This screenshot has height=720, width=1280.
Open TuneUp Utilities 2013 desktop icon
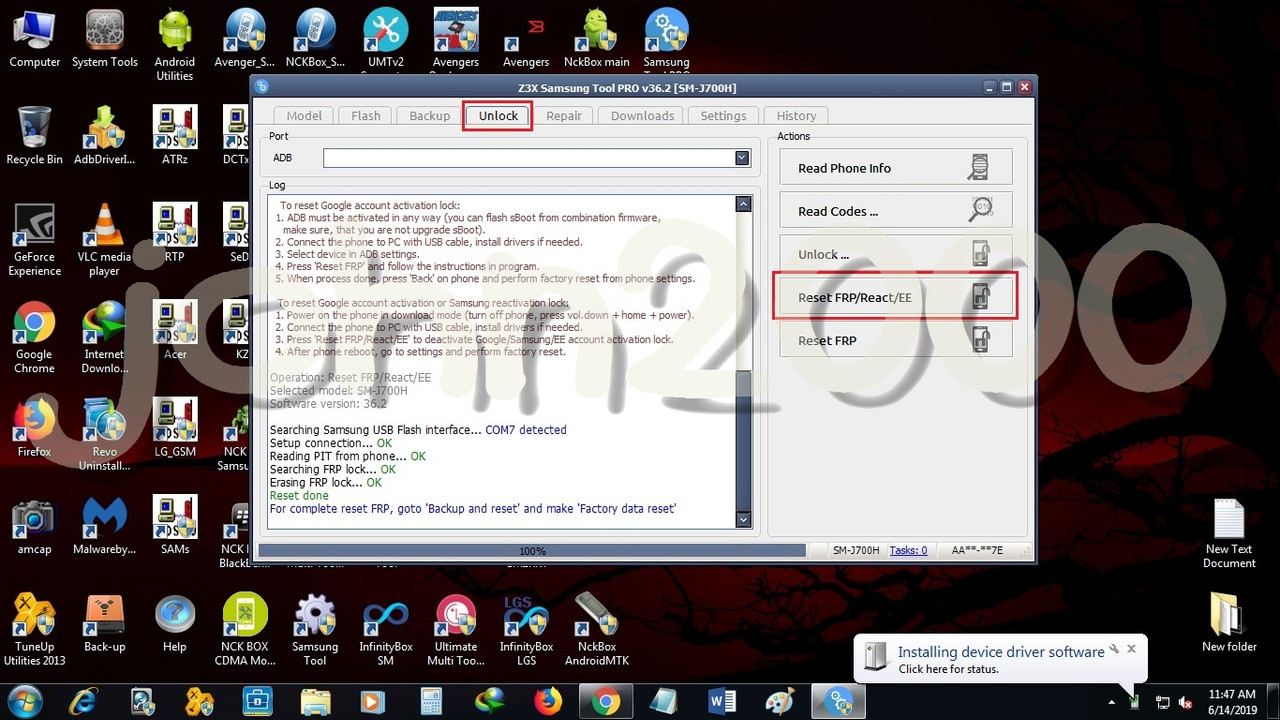pos(34,630)
